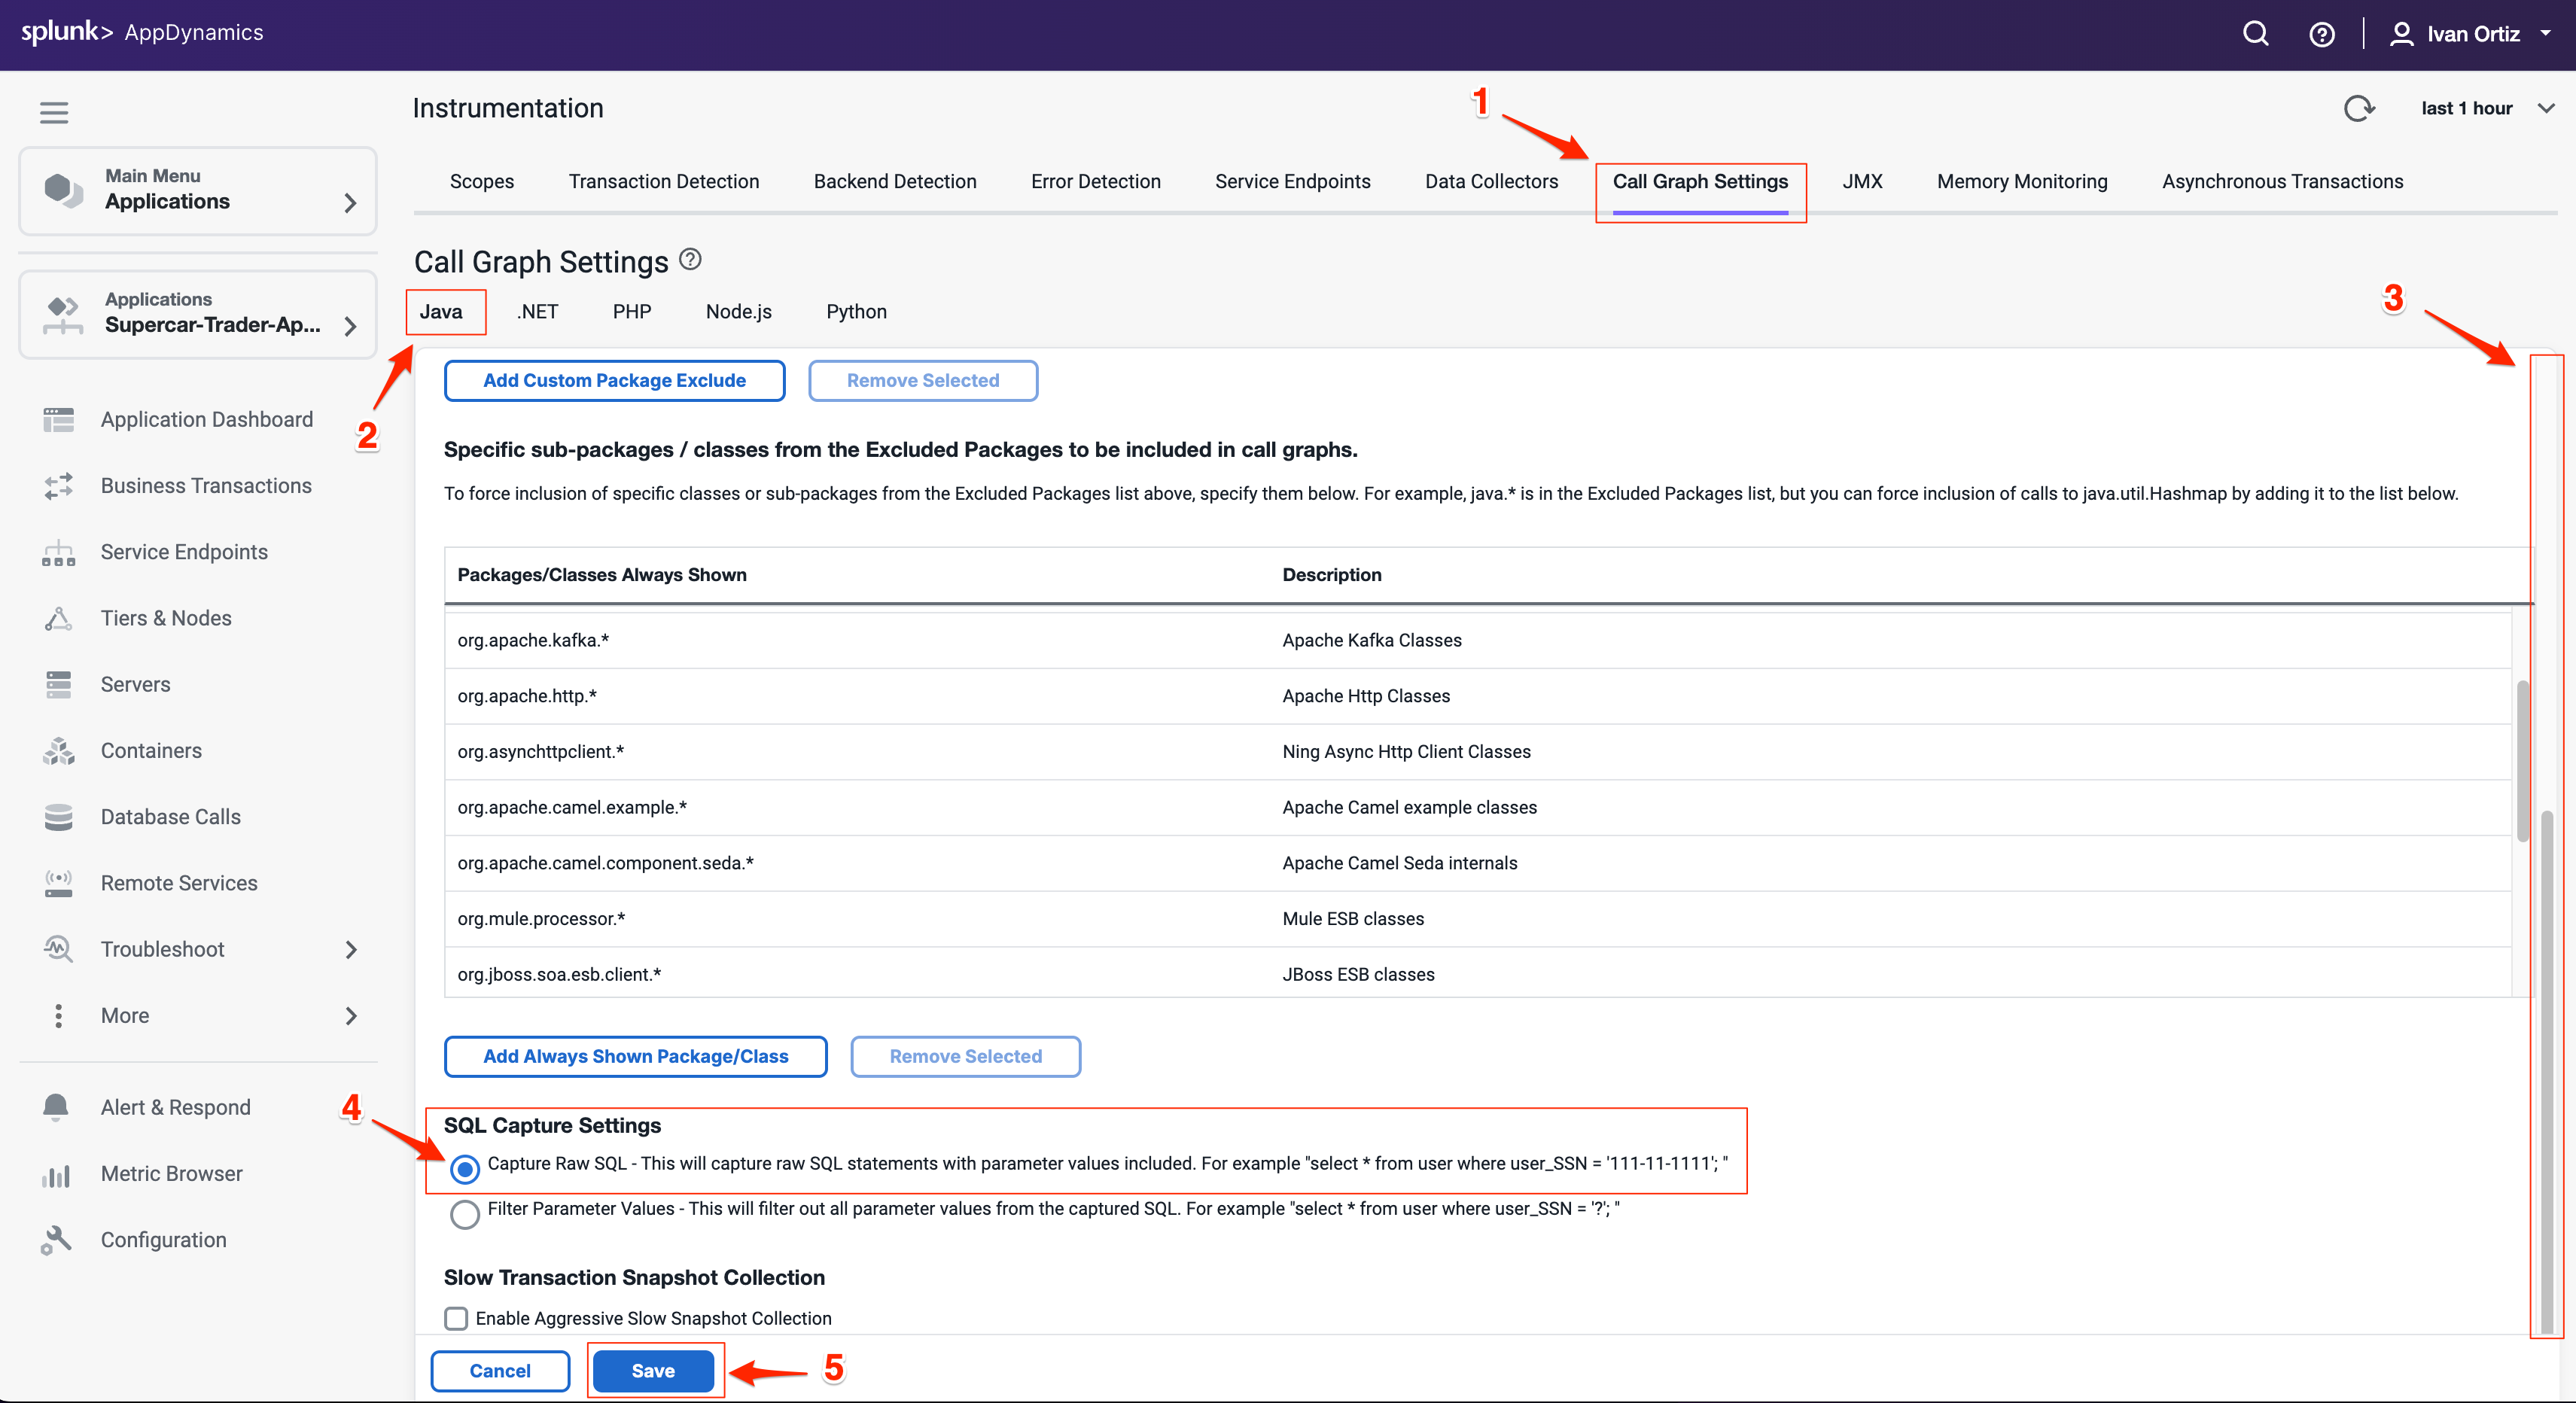This screenshot has width=2576, height=1403.
Task: Click the Call Graph Settings help icon
Action: [689, 259]
